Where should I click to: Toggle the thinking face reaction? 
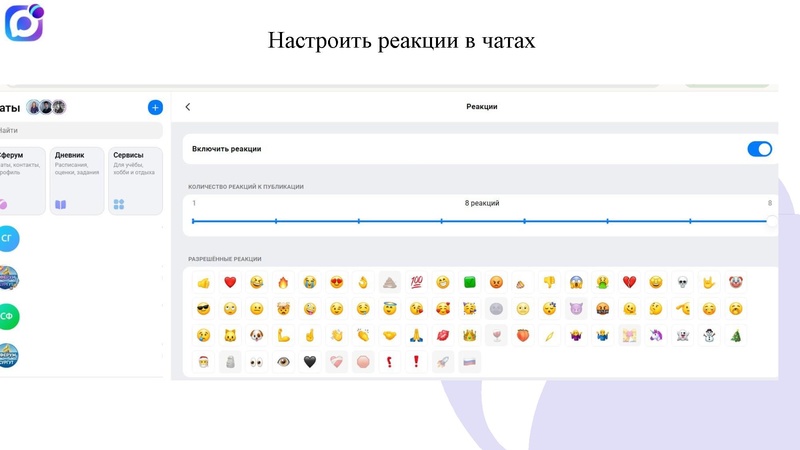656,309
